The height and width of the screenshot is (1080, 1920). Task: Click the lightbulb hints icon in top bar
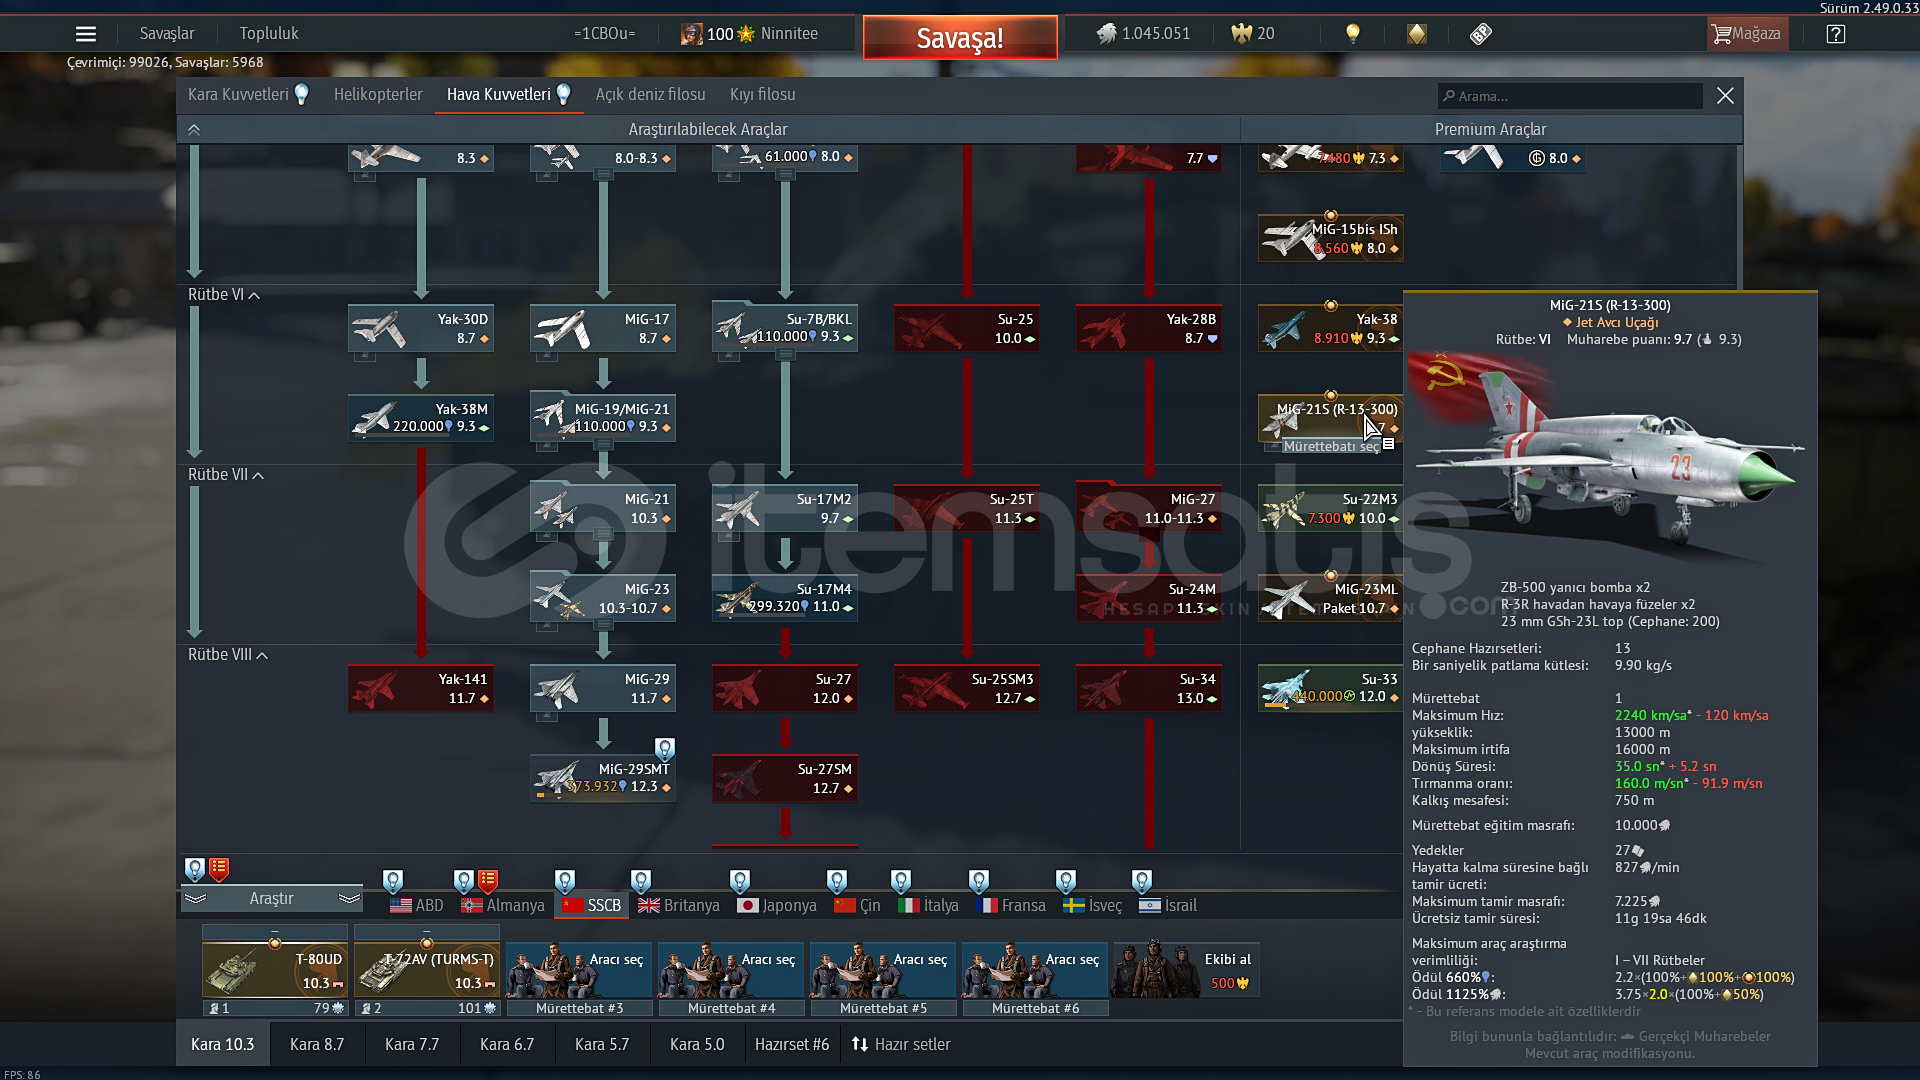(1353, 34)
